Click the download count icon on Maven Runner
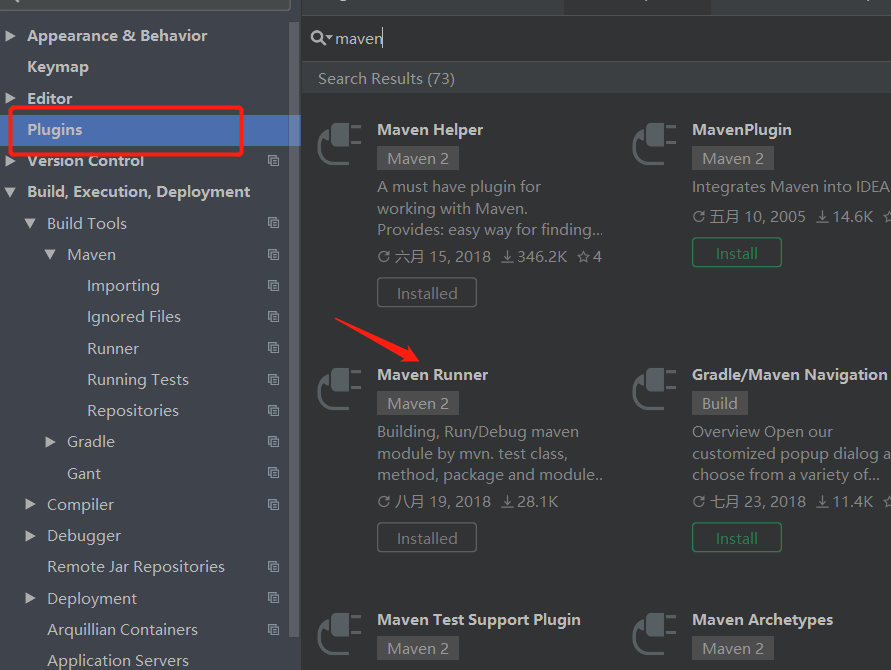Image resolution: width=891 pixels, height=670 pixels. (507, 502)
